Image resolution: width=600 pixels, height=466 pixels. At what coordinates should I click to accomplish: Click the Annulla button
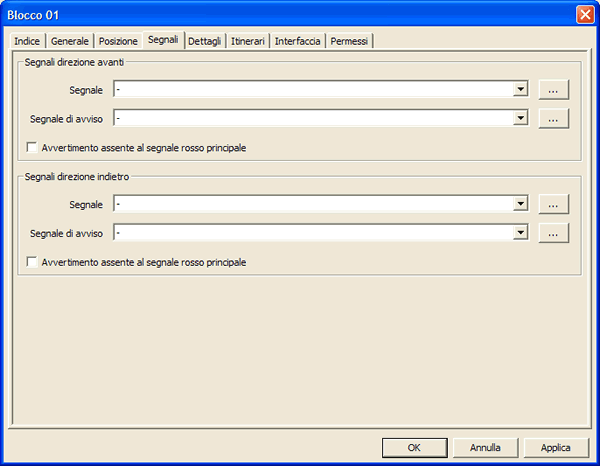coord(485,447)
